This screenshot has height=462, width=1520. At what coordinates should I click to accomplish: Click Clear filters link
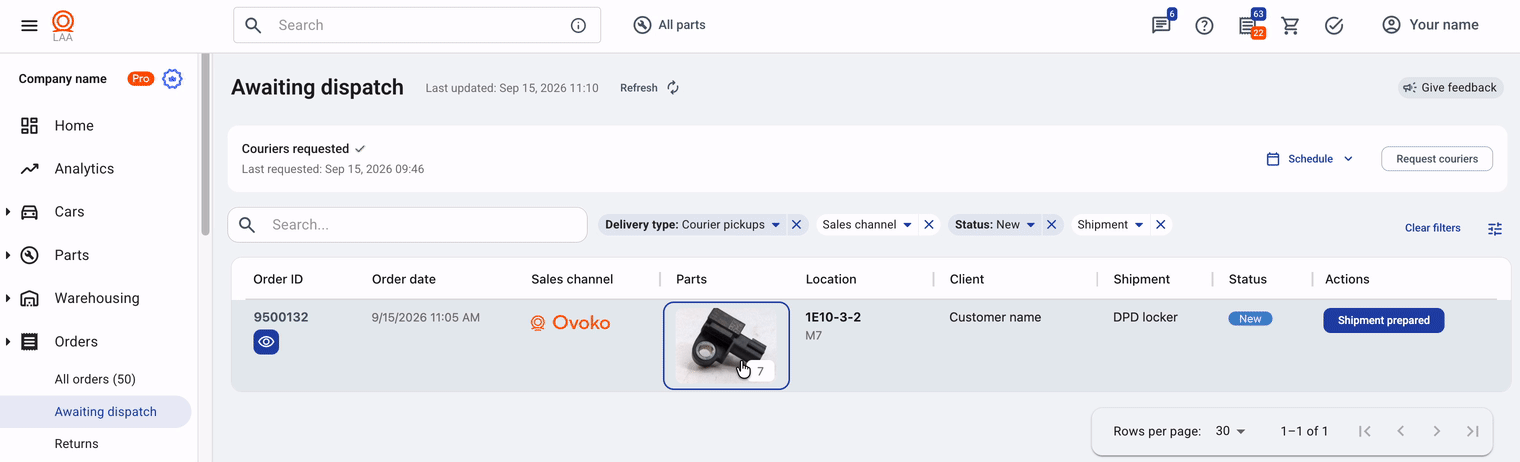[1432, 228]
